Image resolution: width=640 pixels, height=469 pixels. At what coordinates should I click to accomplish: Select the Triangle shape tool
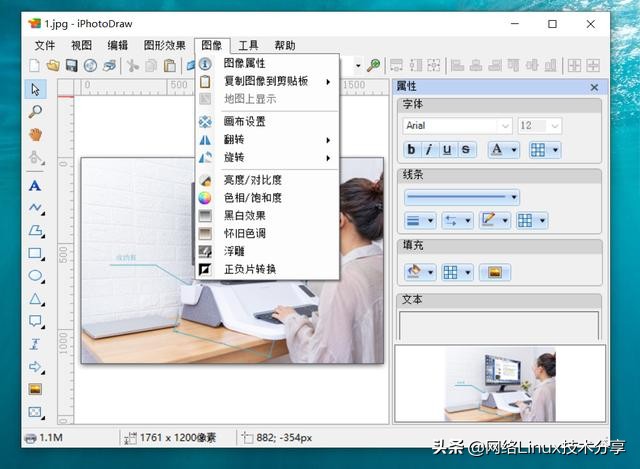36,299
